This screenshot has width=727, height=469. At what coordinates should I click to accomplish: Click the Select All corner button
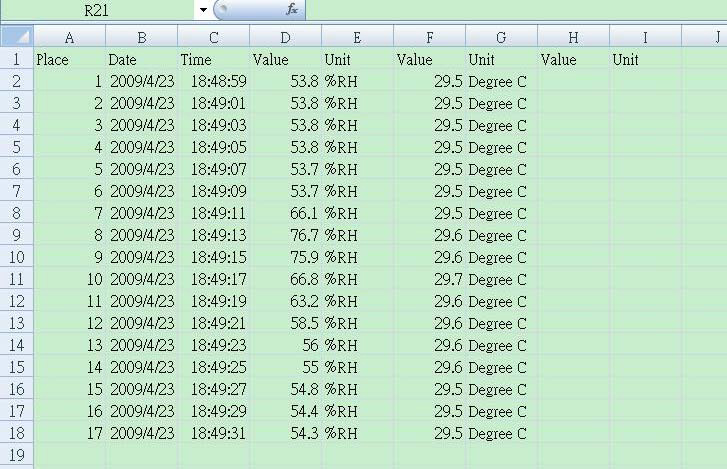pyautogui.click(x=17, y=36)
